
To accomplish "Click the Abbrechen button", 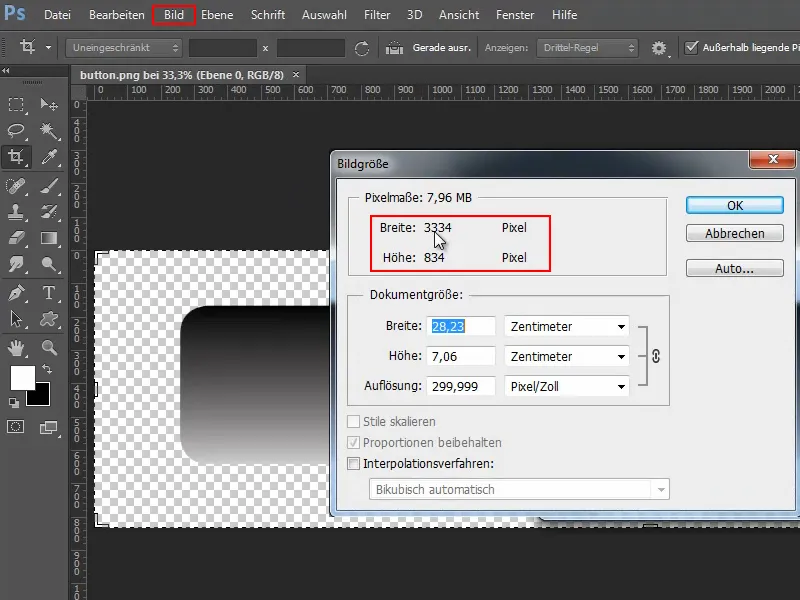I will pos(735,233).
